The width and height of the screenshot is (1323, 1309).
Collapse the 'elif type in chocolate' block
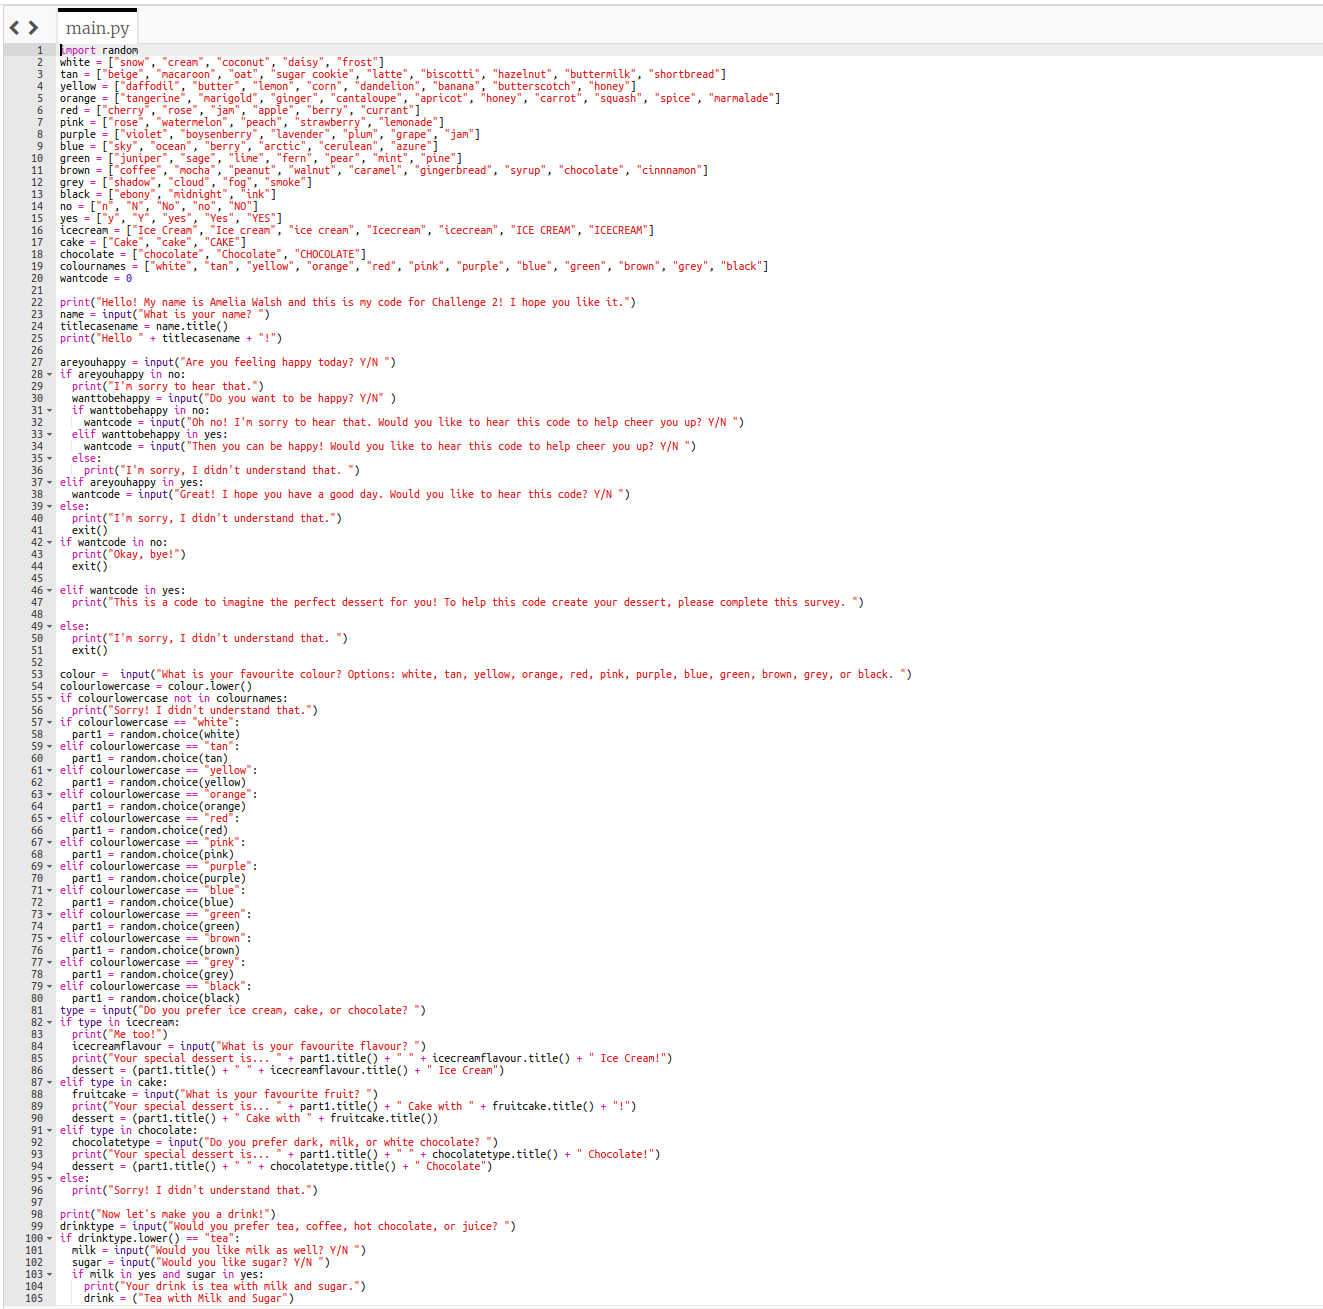point(49,1131)
